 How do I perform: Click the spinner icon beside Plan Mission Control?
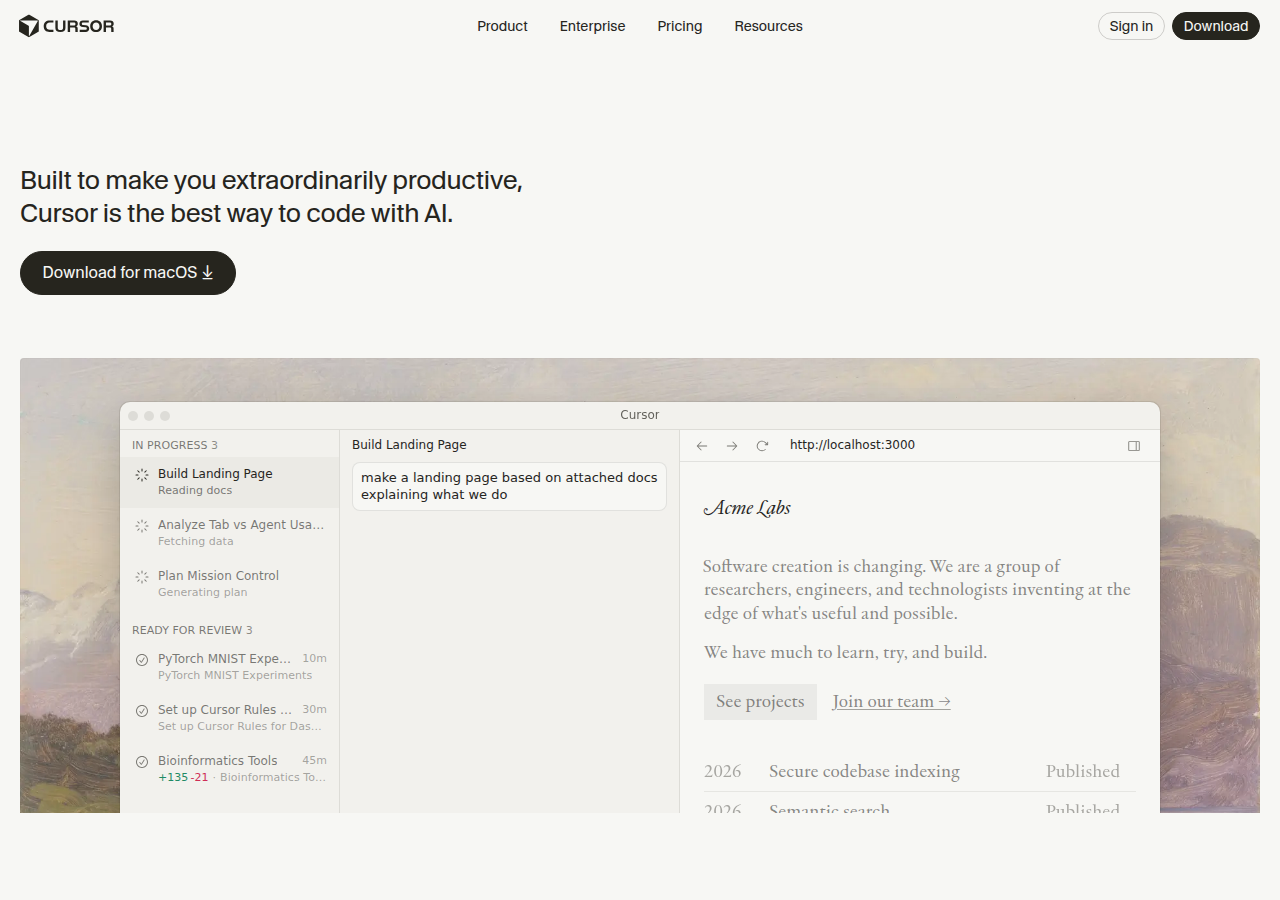click(142, 577)
